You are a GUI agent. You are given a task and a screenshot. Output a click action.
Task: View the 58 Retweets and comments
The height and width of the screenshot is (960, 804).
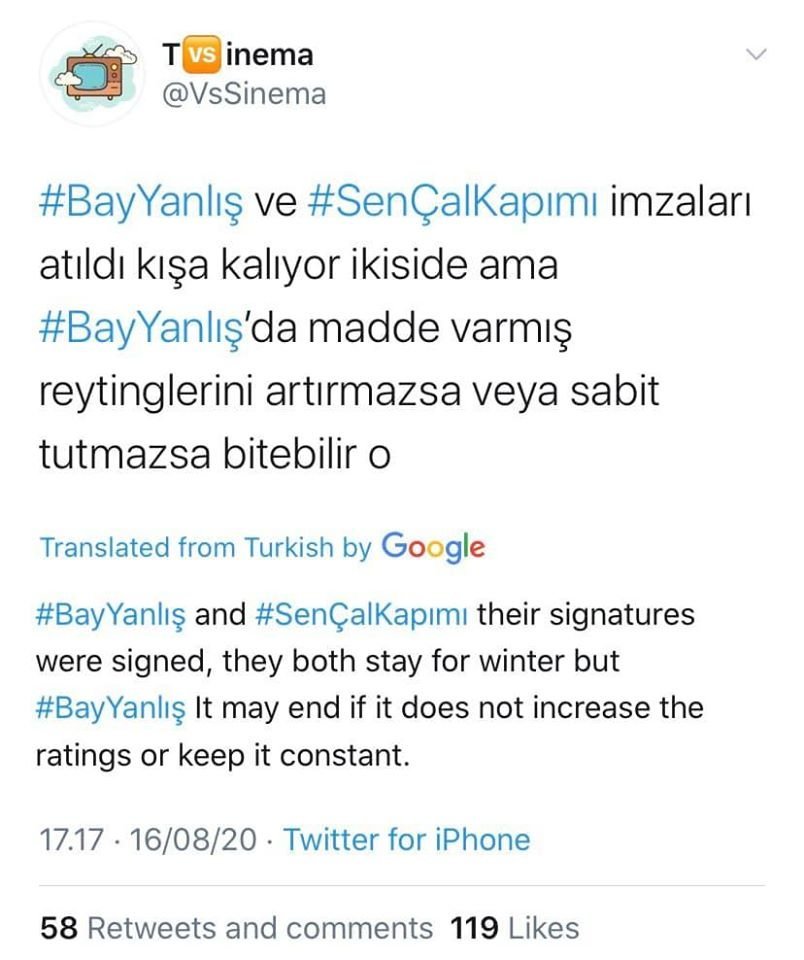tap(236, 928)
